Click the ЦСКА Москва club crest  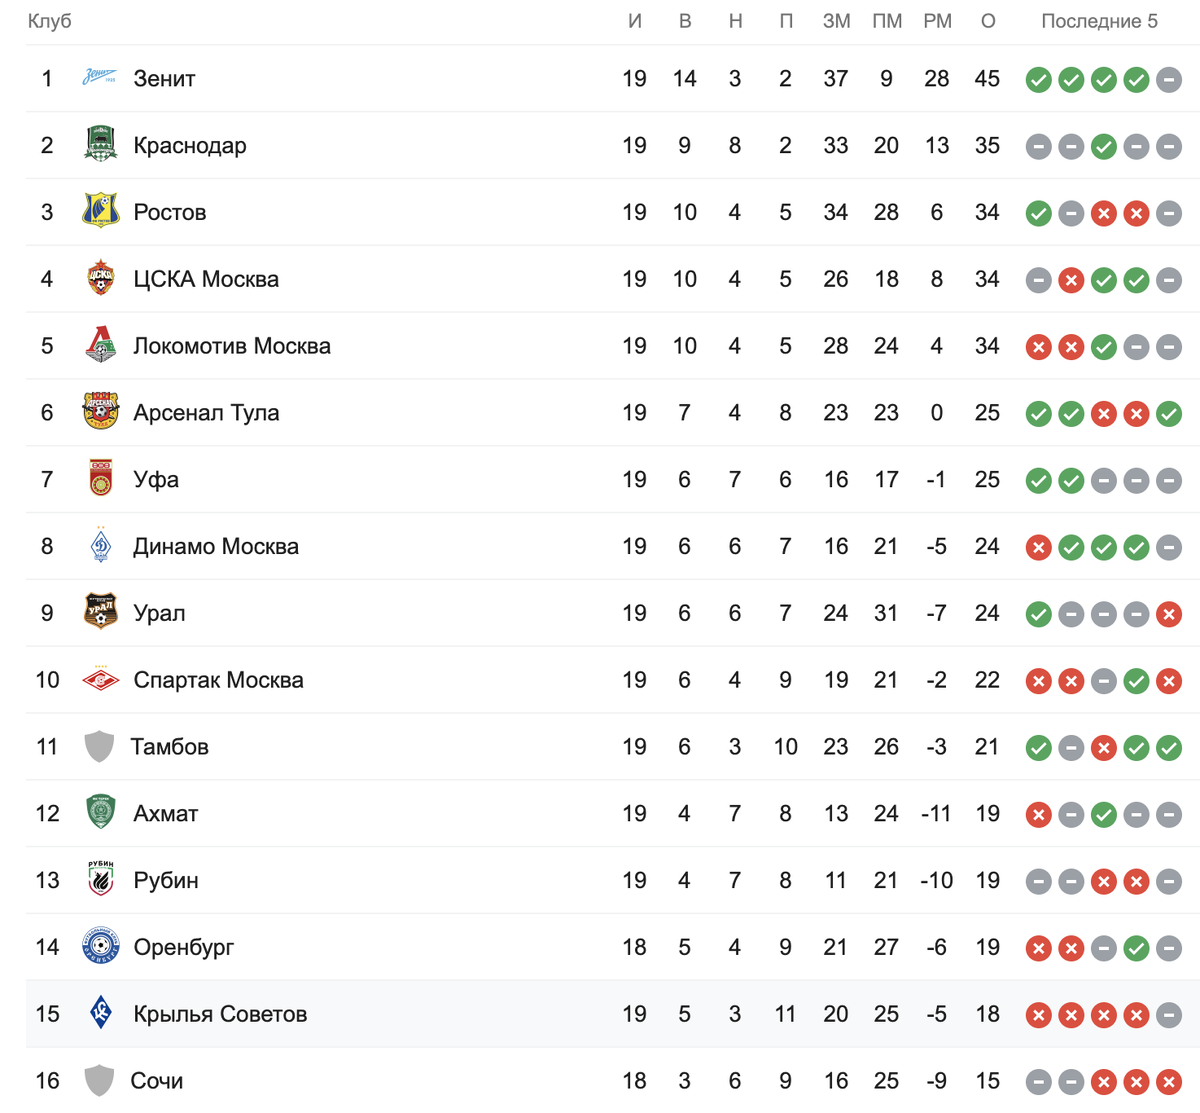[x=100, y=278]
